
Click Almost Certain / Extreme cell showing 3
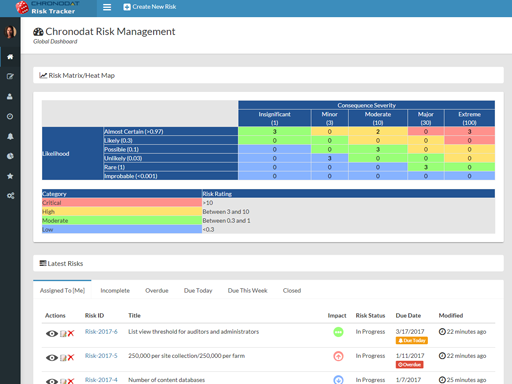tap(469, 131)
